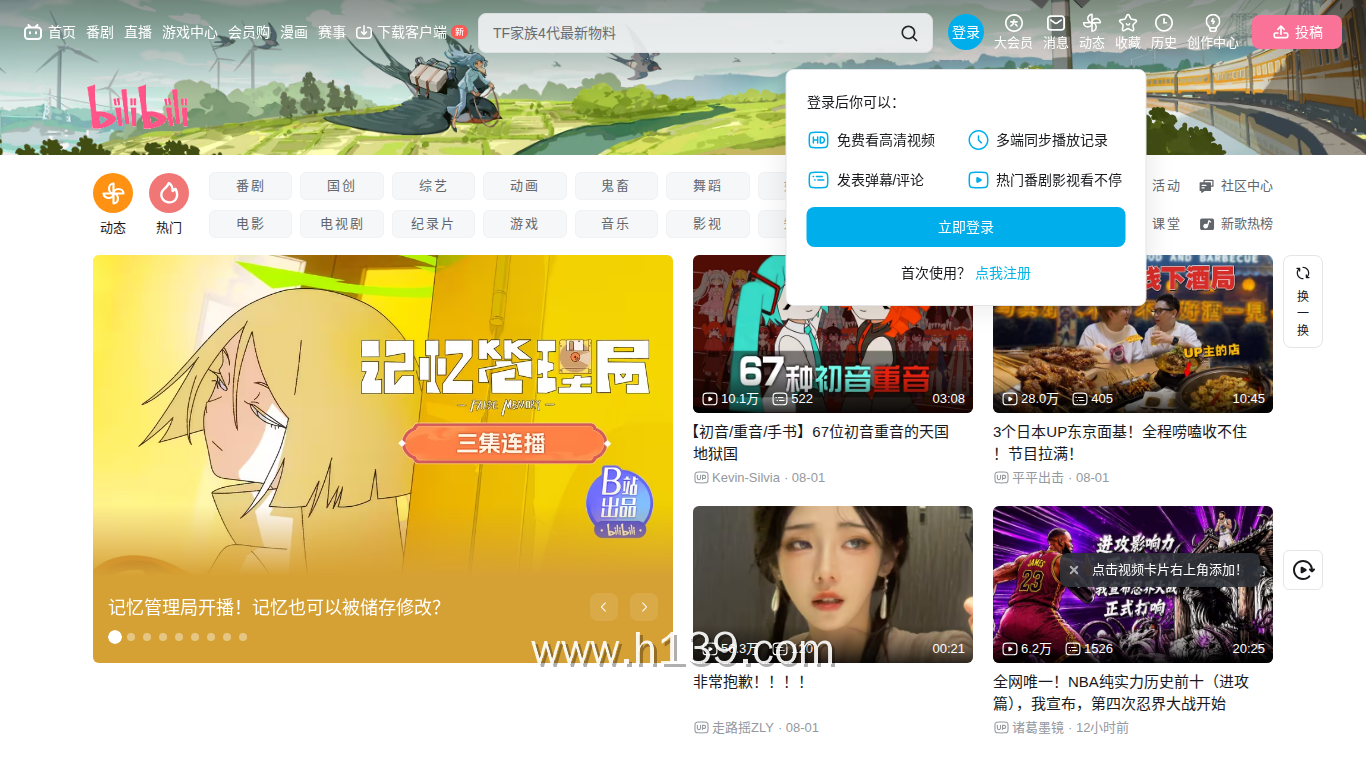The height and width of the screenshot is (768, 1366).
Task: Open title 全网唯一！NBA纯实力历史前十
Action: click(1121, 693)
